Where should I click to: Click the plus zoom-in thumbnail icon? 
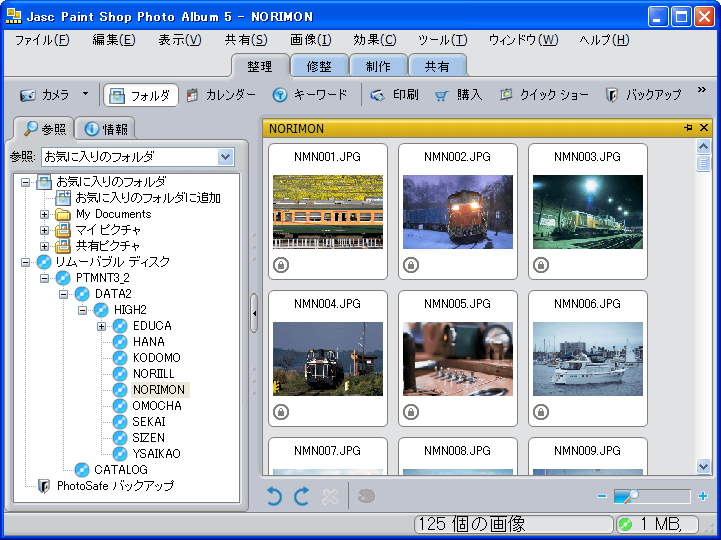(x=703, y=496)
